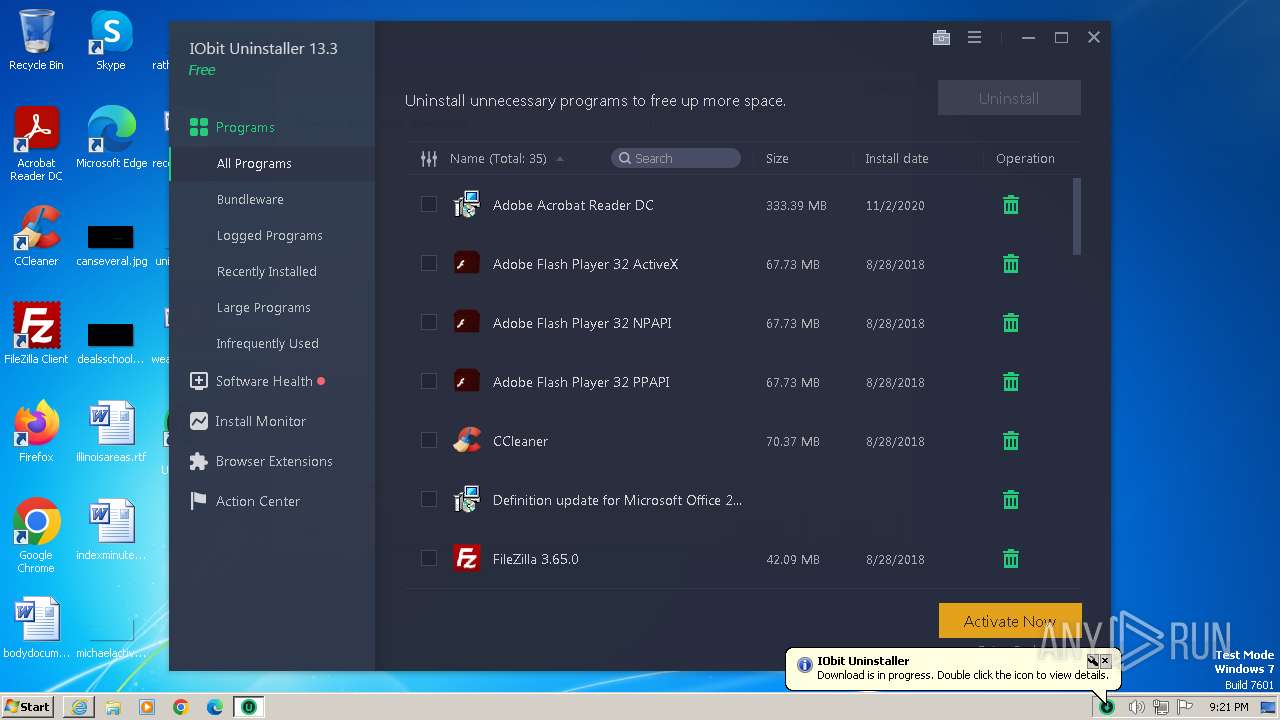
Task: Click trash icon for Definition update row
Action: (1011, 500)
